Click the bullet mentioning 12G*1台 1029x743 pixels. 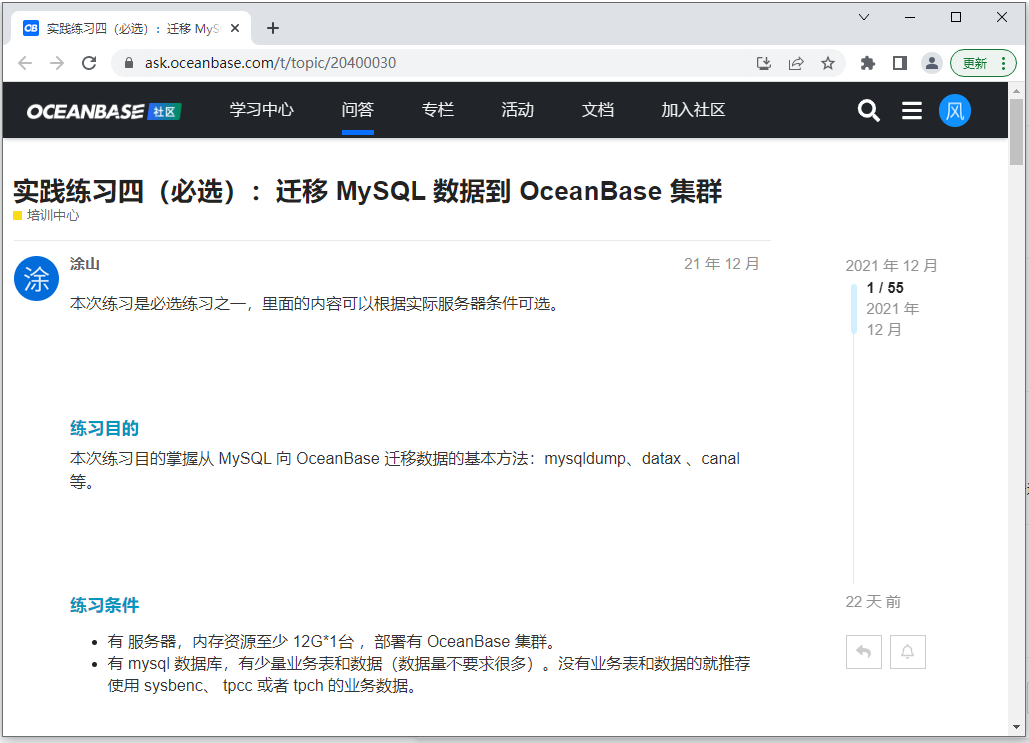[333, 641]
